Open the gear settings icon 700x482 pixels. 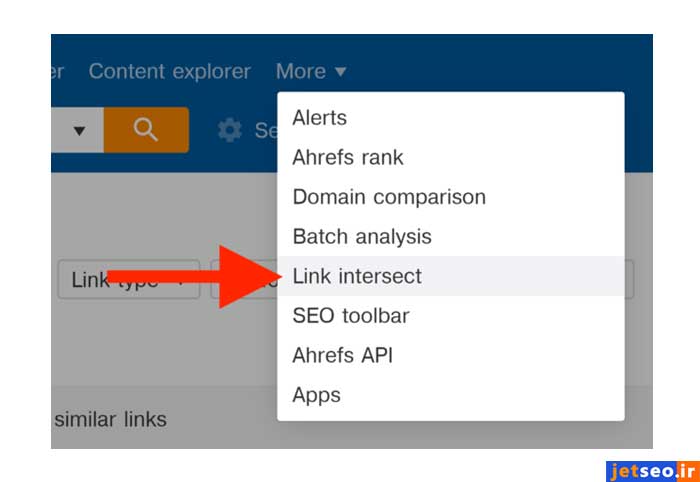[229, 130]
